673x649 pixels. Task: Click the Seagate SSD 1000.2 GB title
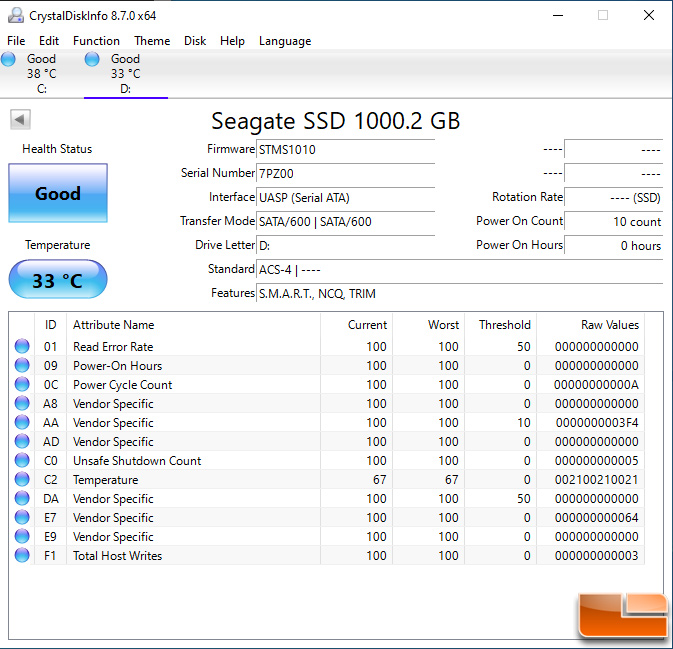coord(336,121)
